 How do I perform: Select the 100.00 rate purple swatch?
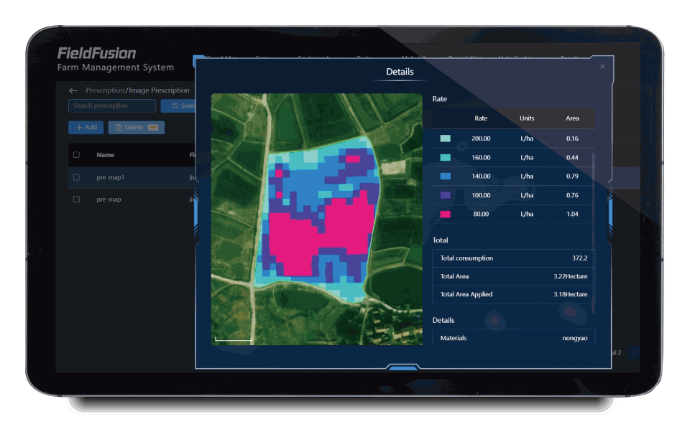[x=446, y=195]
